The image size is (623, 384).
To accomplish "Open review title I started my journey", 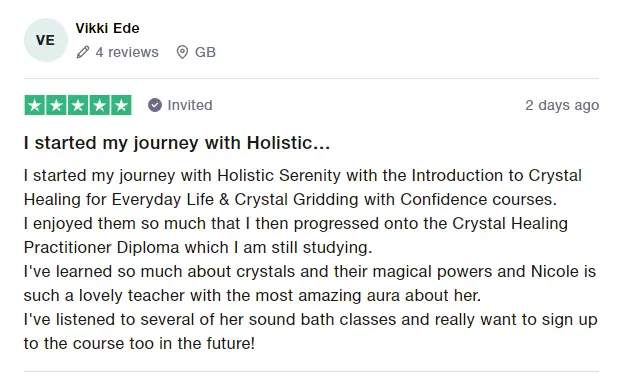I will (177, 143).
